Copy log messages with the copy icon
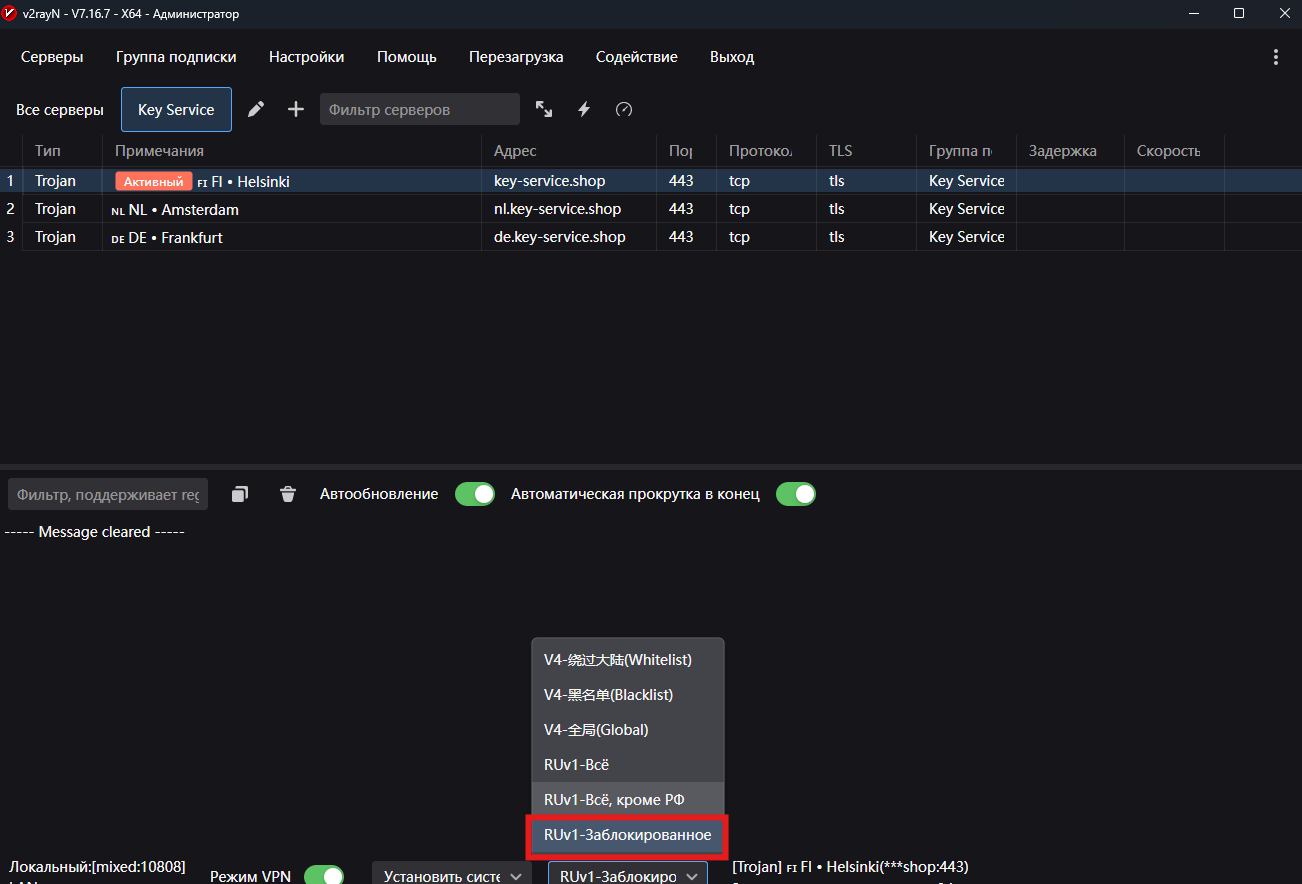 coord(240,494)
